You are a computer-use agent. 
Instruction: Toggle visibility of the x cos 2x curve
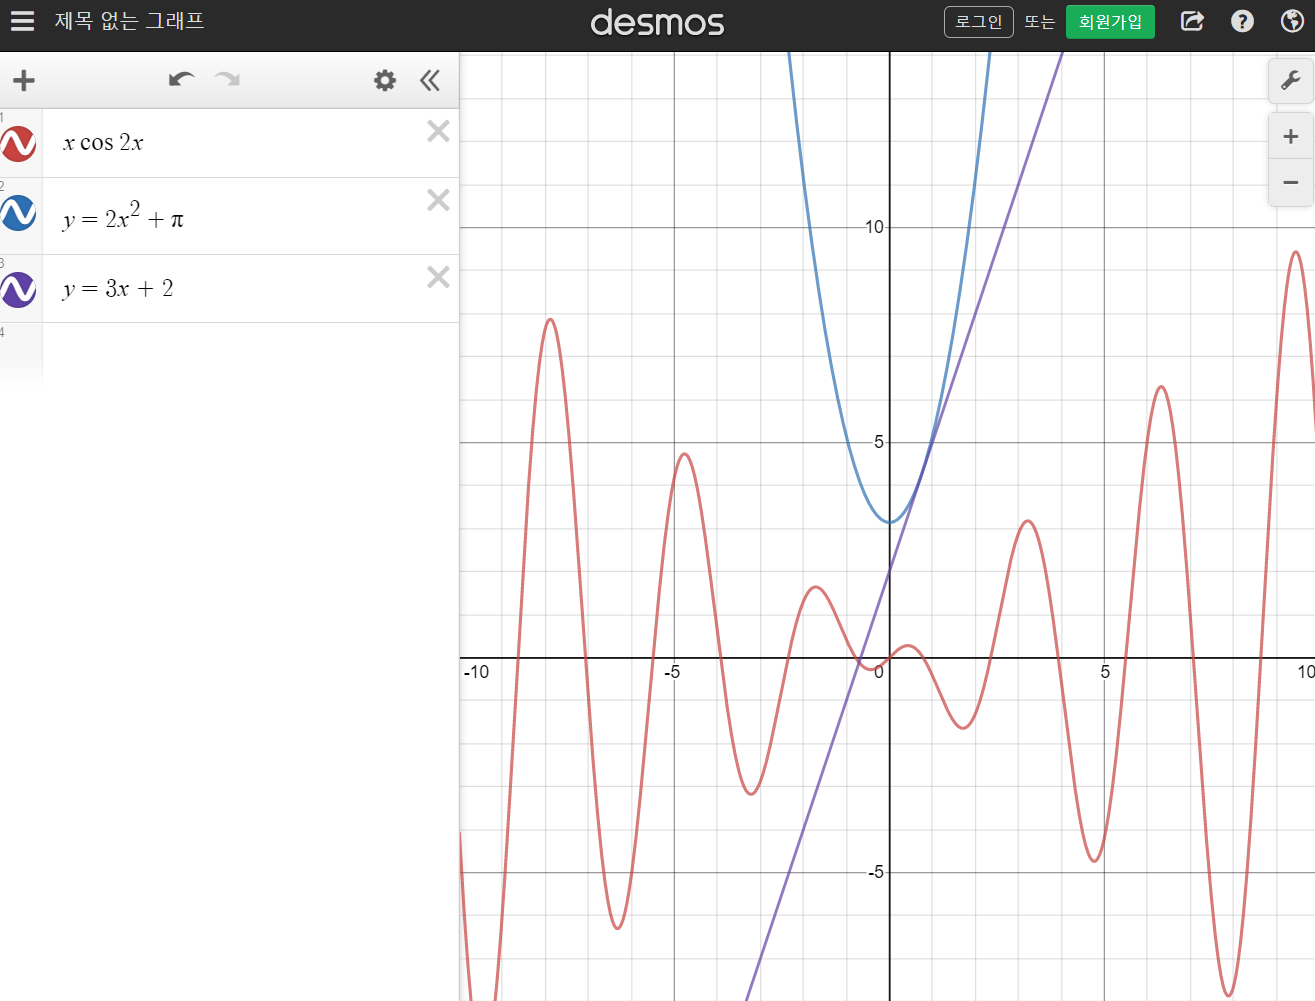coord(18,144)
